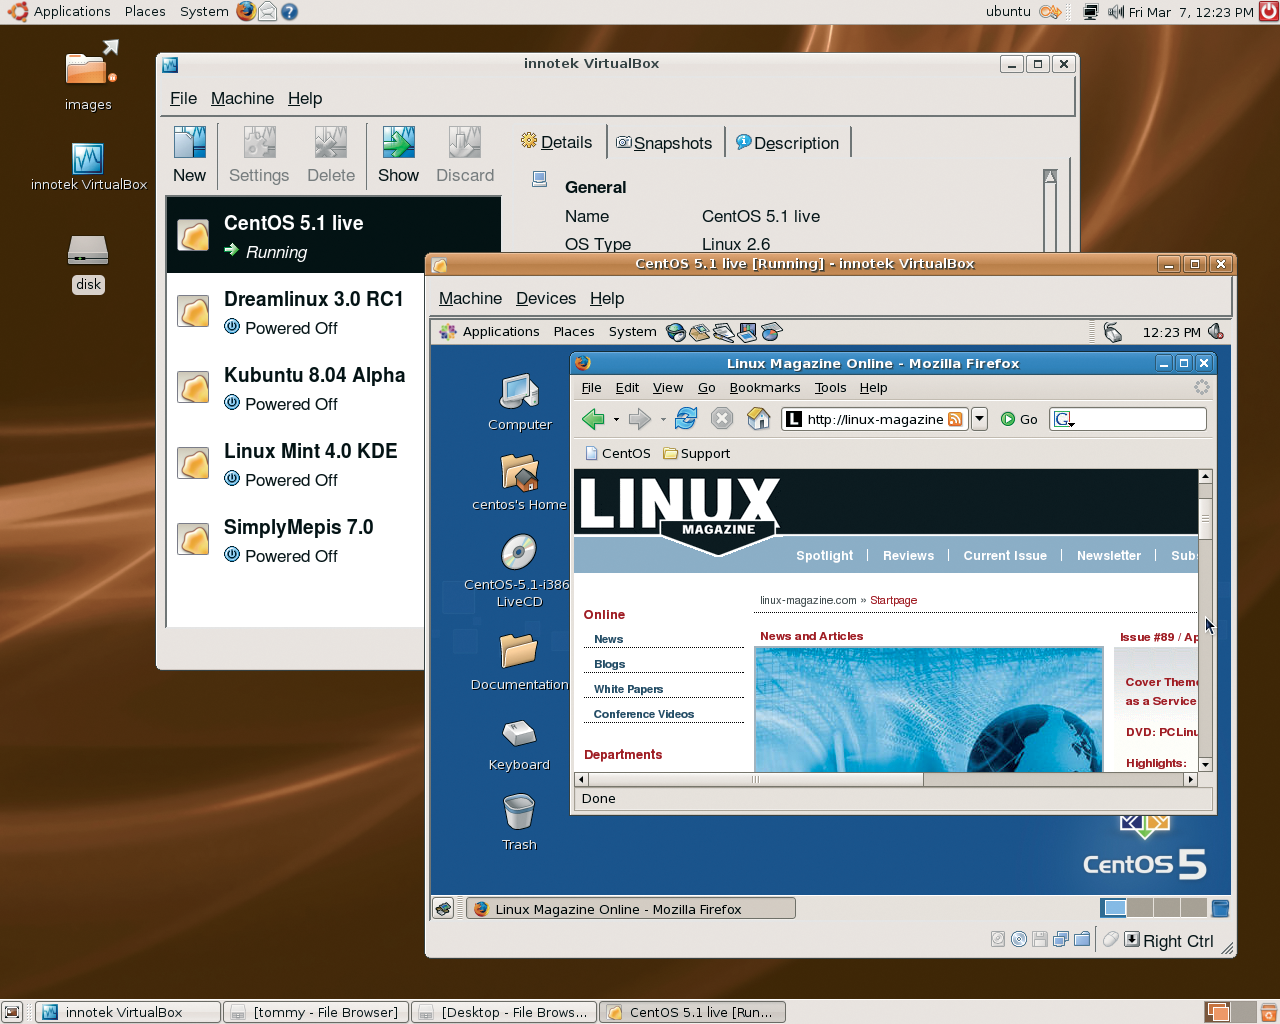Image resolution: width=1280 pixels, height=1024 pixels.
Task: Click the mouse capture indicator in VM status bar
Action: [x=1111, y=939]
